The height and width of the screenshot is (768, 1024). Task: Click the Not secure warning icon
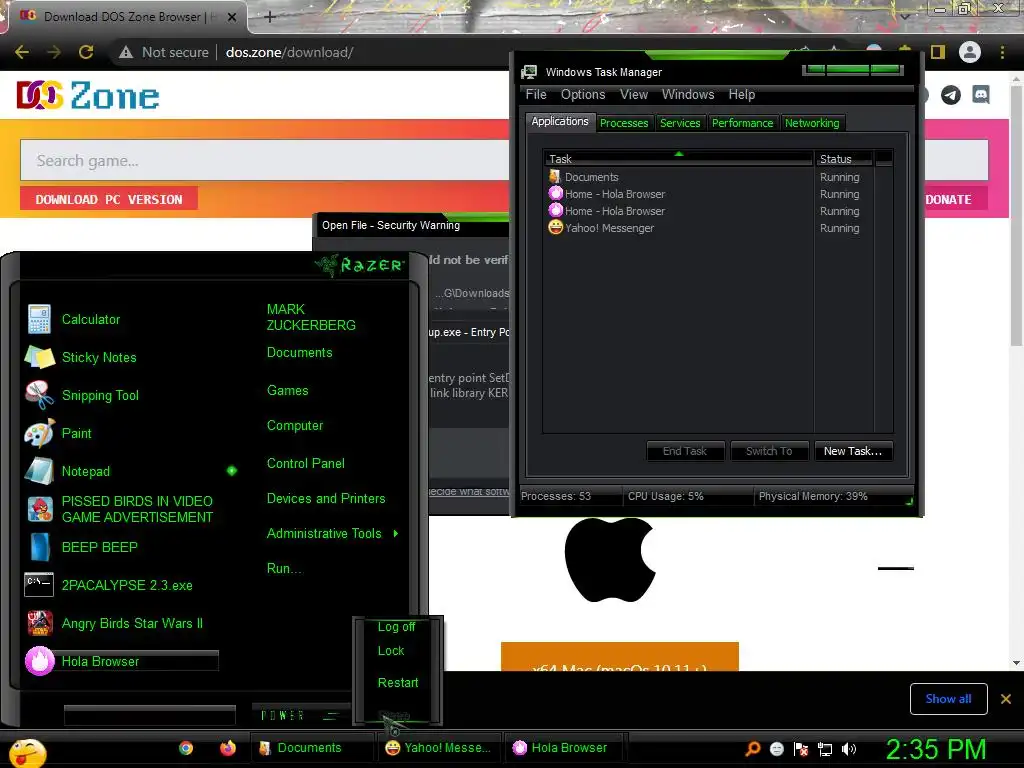click(x=126, y=52)
